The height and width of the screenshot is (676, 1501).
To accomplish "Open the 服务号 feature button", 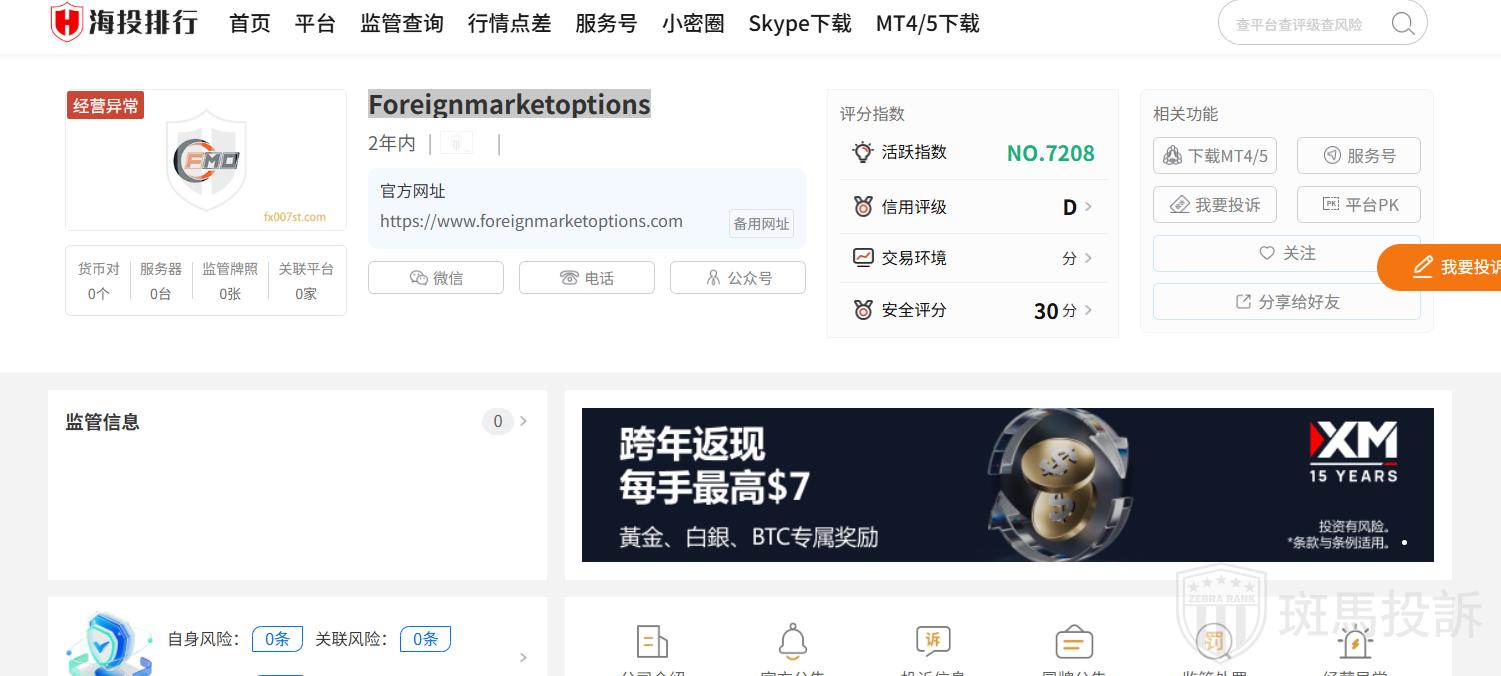I will (x=1358, y=156).
